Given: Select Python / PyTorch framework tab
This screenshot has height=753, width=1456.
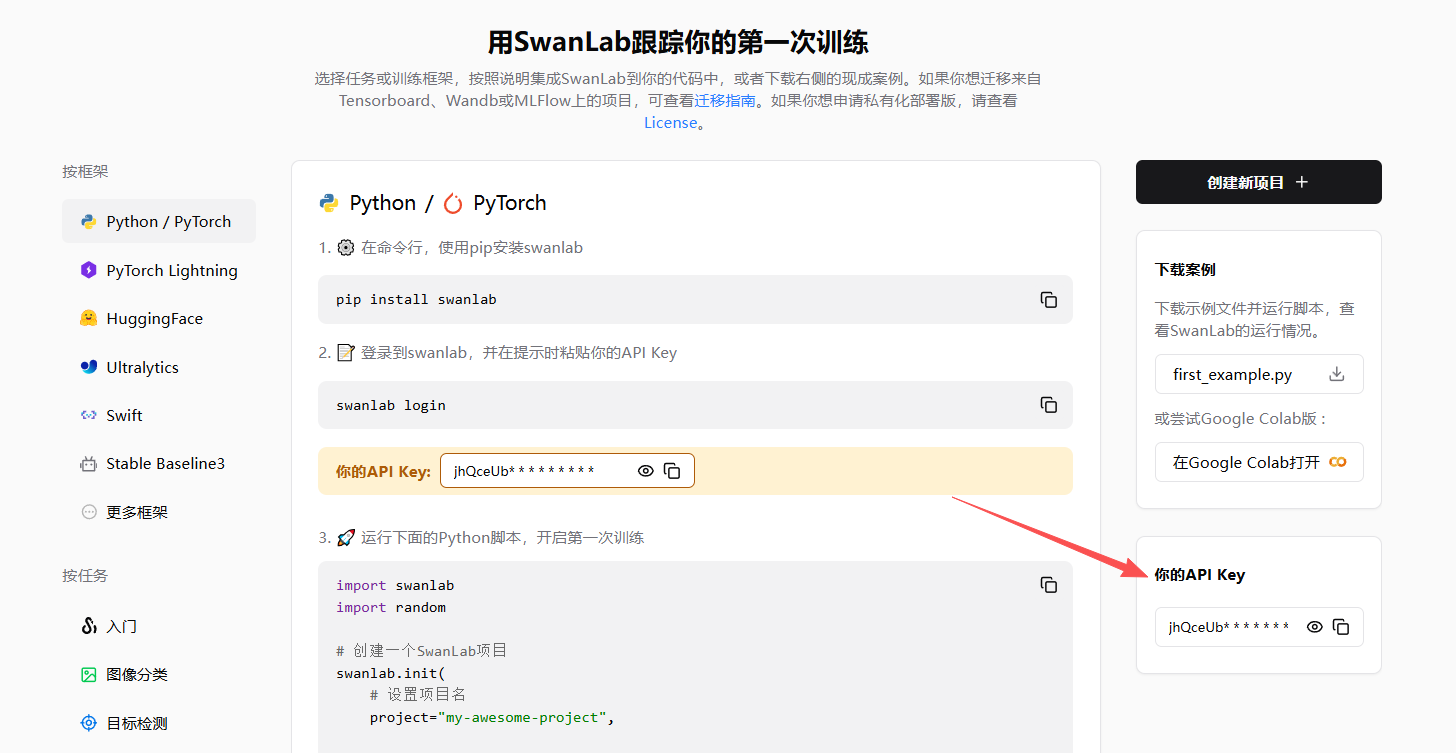Looking at the screenshot, I should pyautogui.click(x=159, y=221).
